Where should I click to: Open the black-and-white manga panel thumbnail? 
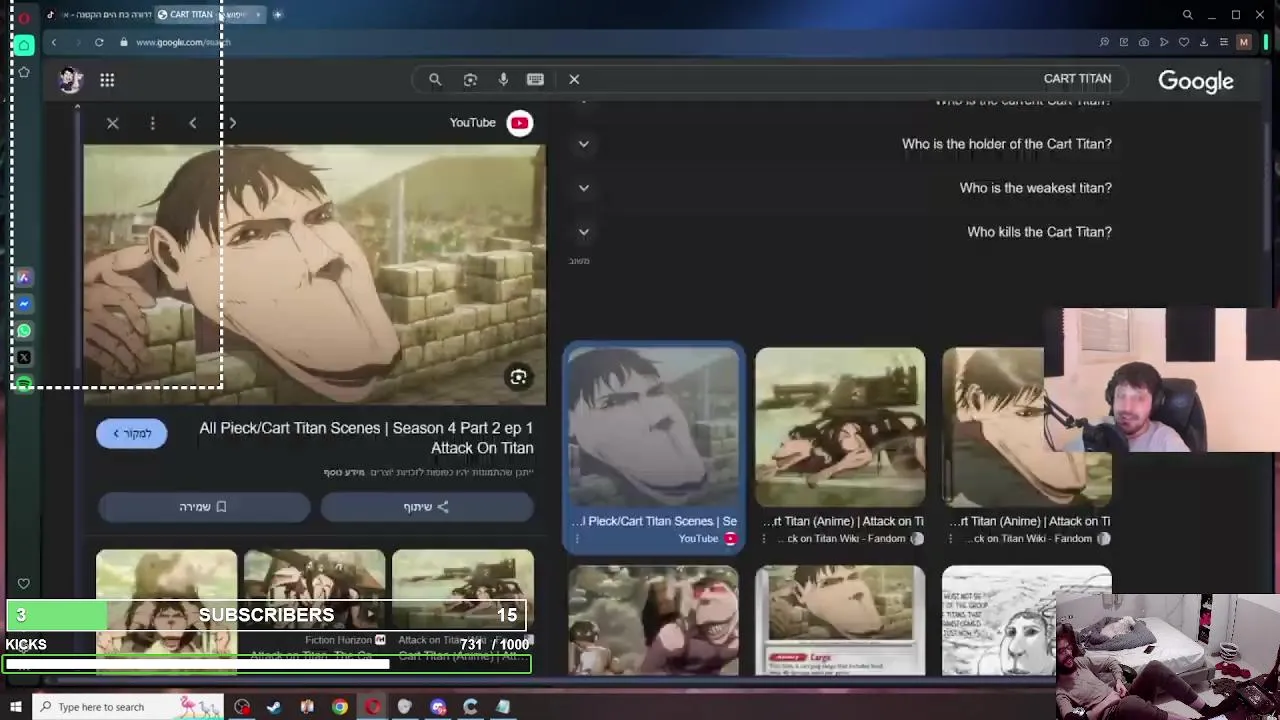tap(1026, 620)
